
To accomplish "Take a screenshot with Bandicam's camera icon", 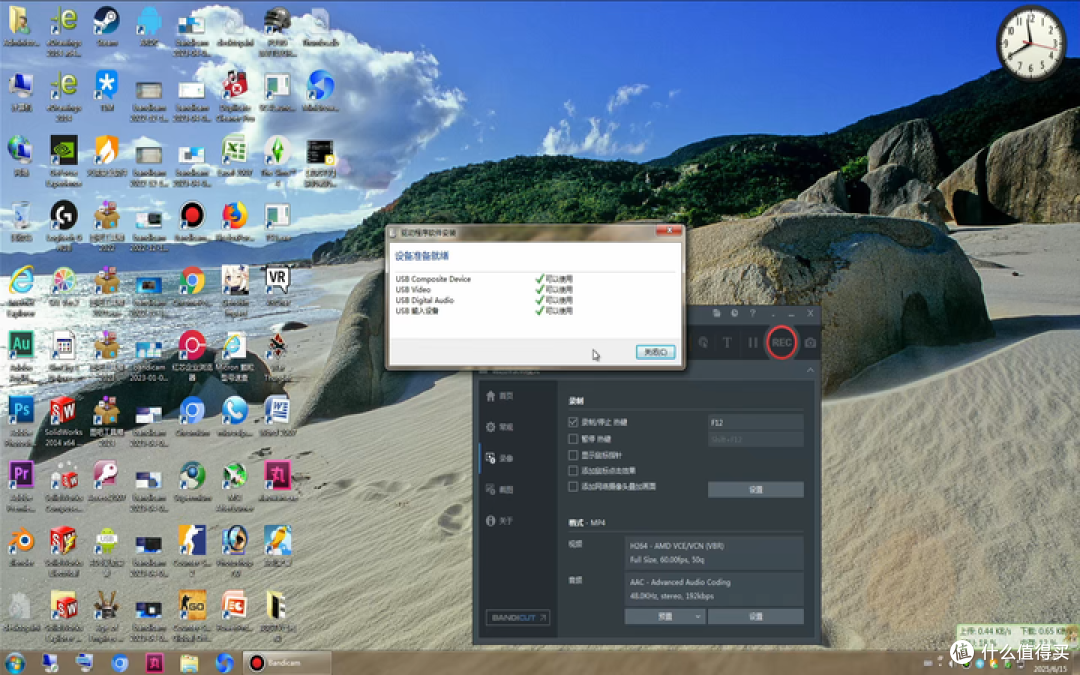I will pos(811,342).
